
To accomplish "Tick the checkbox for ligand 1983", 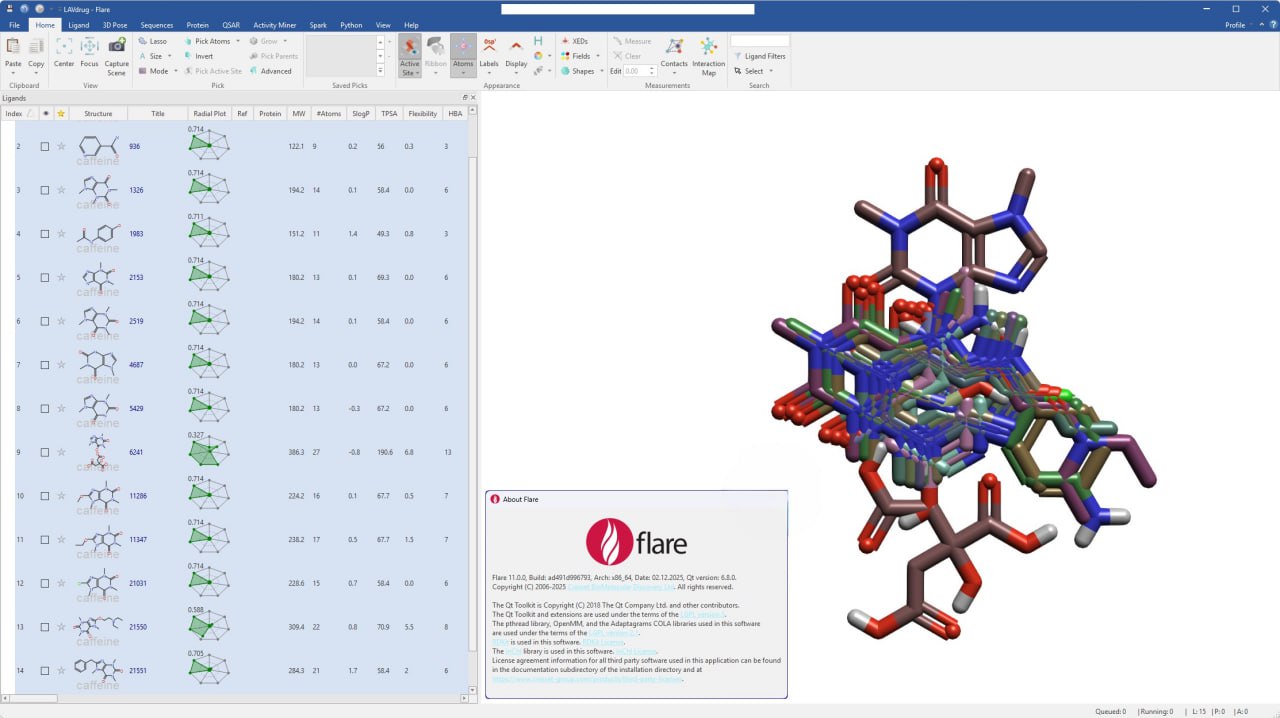I will tap(45, 234).
